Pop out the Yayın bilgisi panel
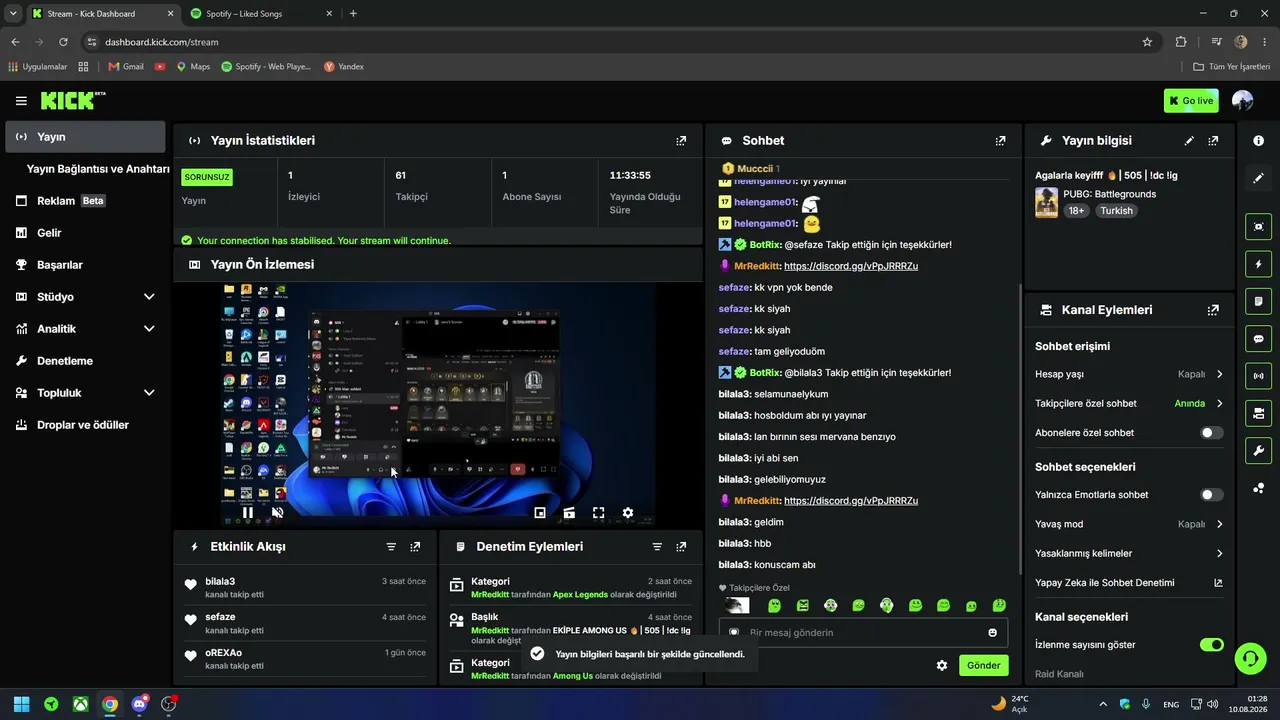Viewport: 1280px width, 720px height. [1213, 141]
